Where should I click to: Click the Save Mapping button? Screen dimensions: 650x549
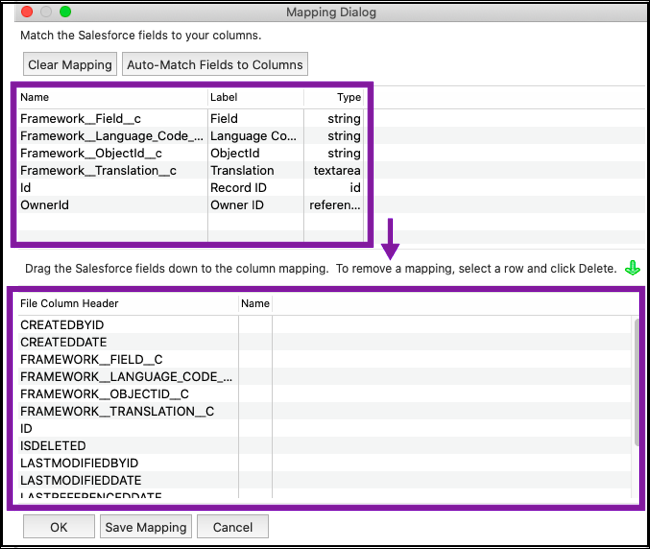[146, 527]
